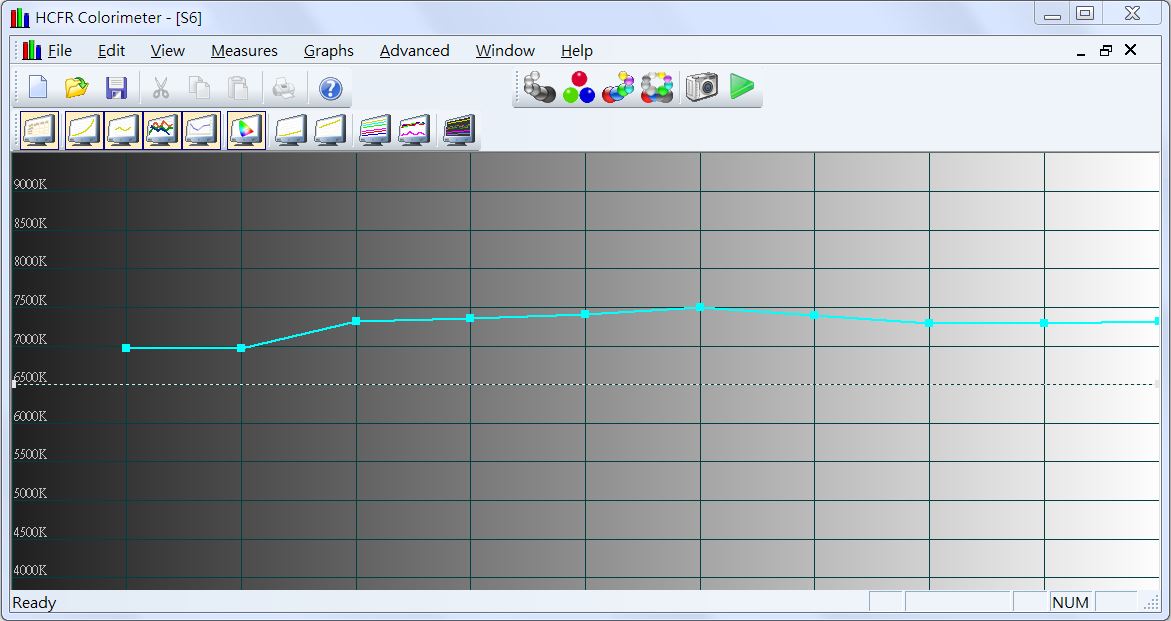Click the 7500K axis label

[x=31, y=300]
